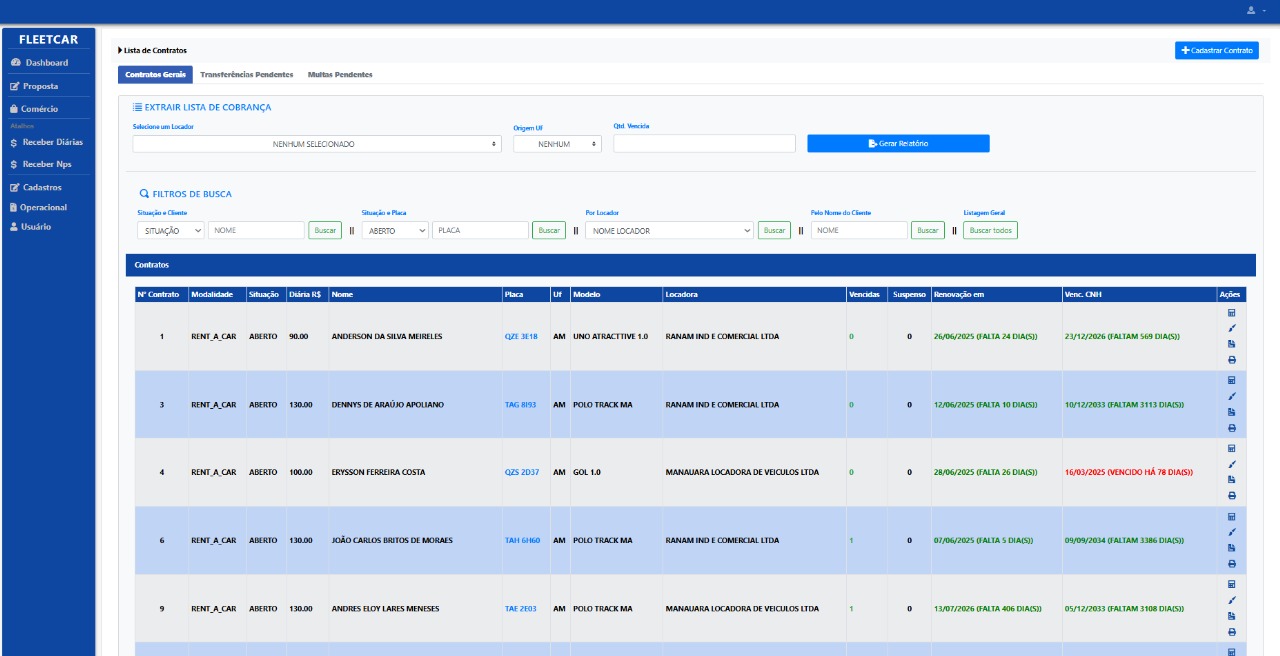The image size is (1280, 656).
Task: Switch to Transferências Pendentes tab
Action: click(247, 75)
